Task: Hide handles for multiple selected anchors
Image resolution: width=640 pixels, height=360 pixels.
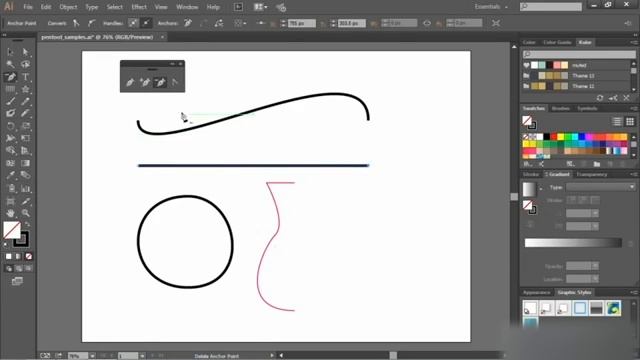Action: [146, 23]
